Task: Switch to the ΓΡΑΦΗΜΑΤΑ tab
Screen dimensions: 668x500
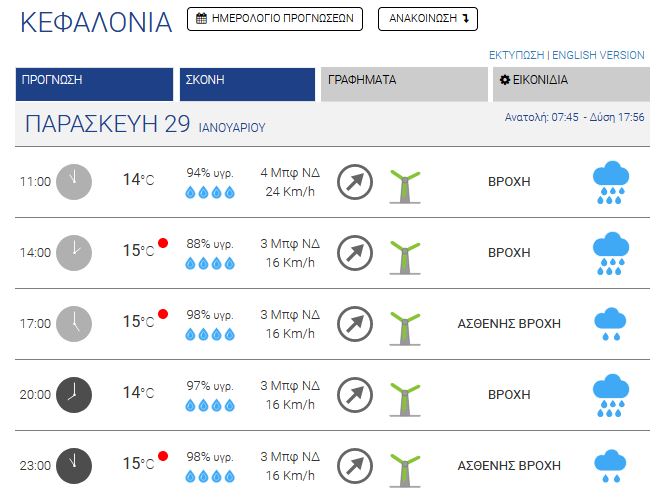Action: point(404,84)
